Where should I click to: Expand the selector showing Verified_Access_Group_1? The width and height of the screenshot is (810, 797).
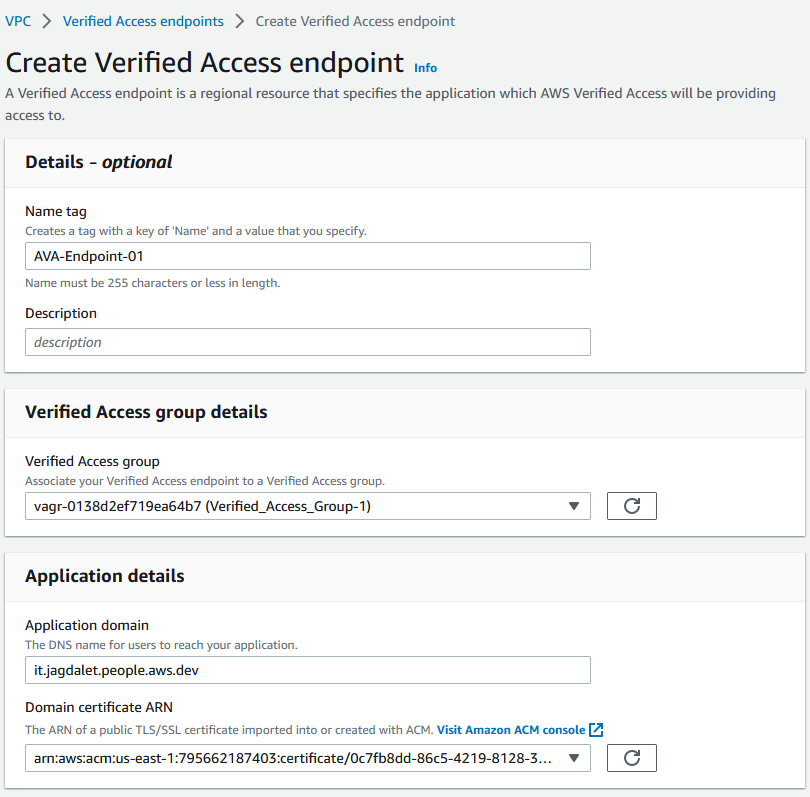pos(300,506)
